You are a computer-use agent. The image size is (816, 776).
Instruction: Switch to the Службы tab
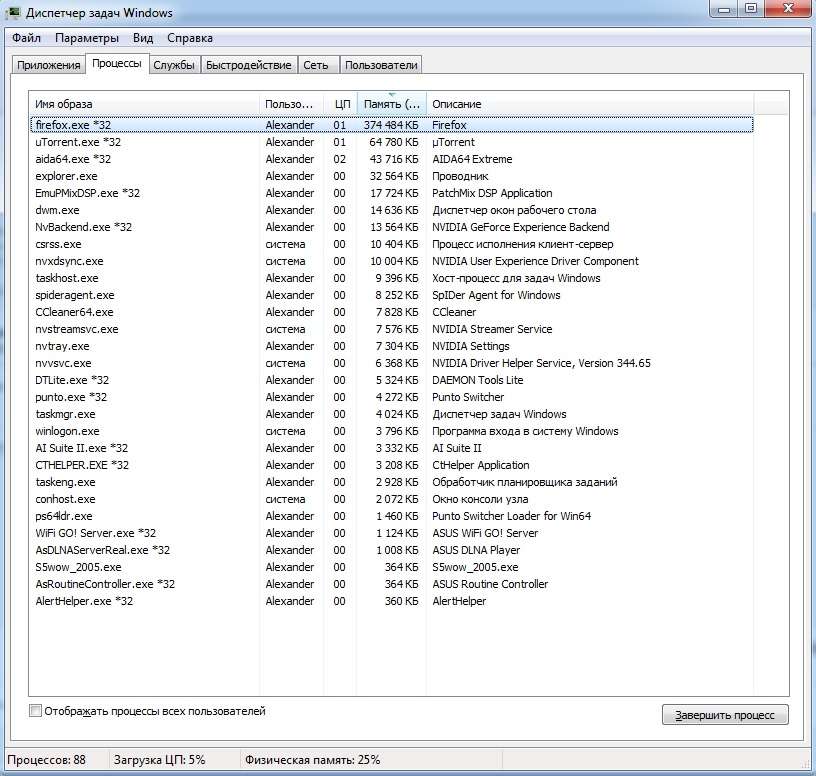point(174,65)
